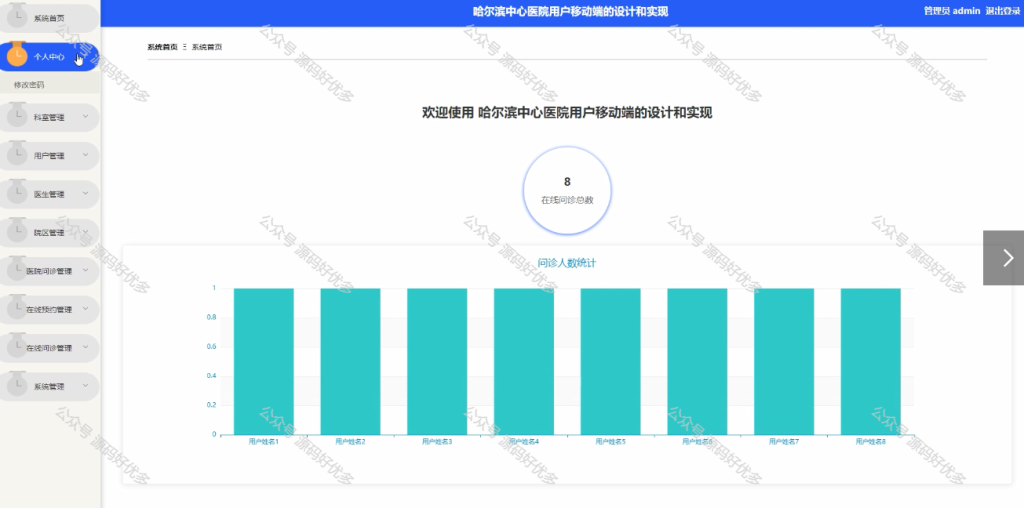The image size is (1024, 508).
Task: Click the clock icon next to 科室管理
Action: (x=17, y=117)
